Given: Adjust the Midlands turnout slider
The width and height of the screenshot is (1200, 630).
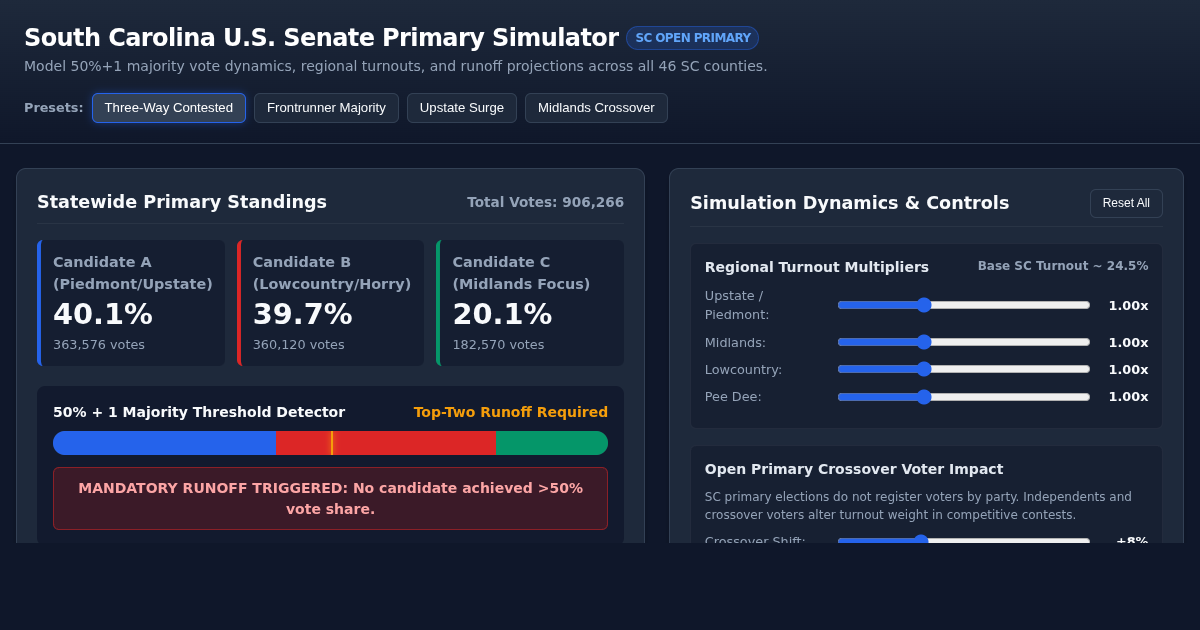Looking at the screenshot, I should pyautogui.click(x=964, y=342).
